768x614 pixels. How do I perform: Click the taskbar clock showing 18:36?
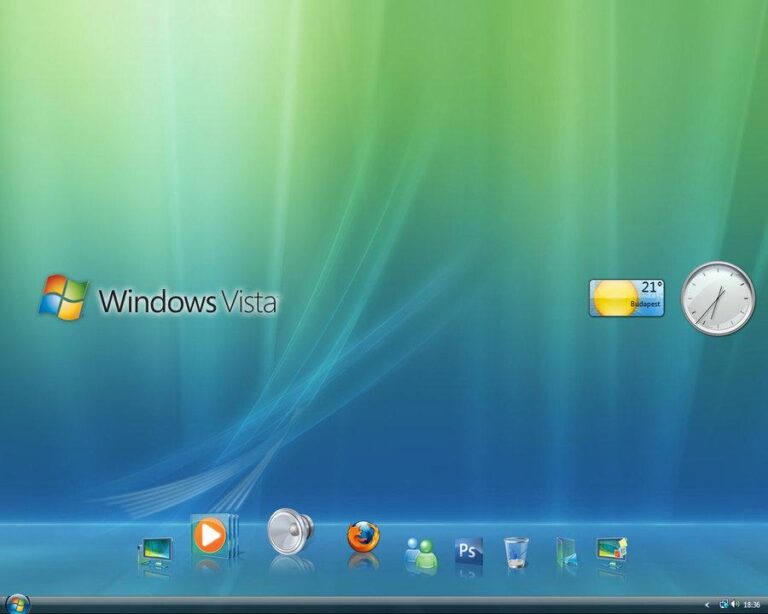752,605
